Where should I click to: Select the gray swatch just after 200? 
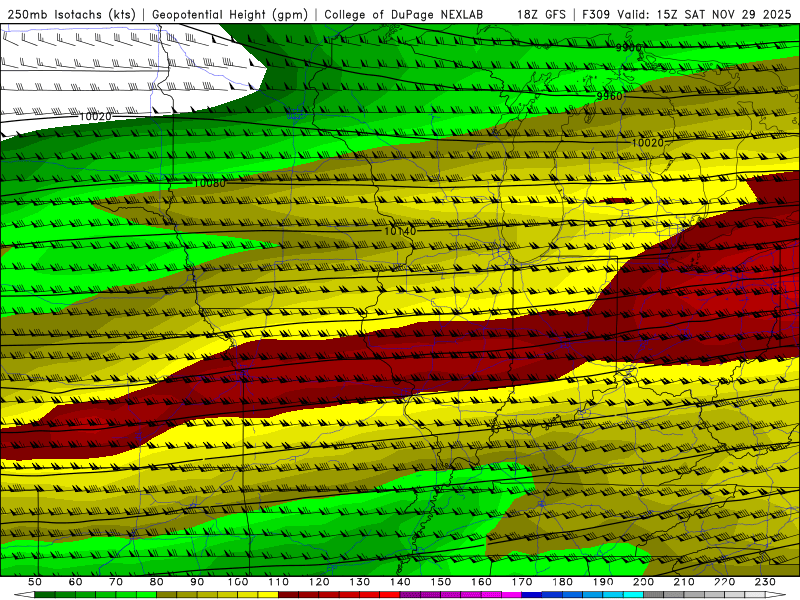click(654, 595)
